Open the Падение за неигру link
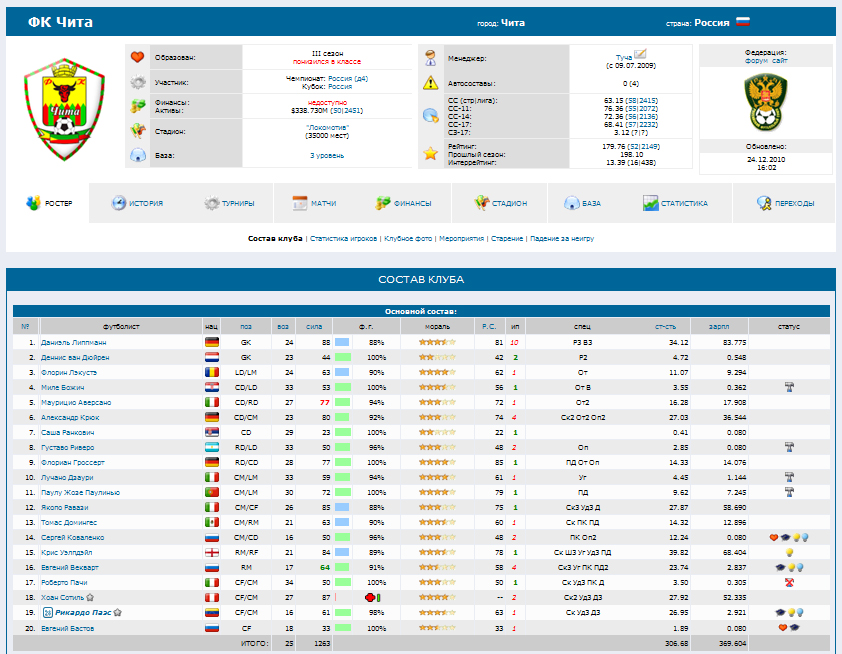Viewport: 842px width, 654px height. point(562,239)
